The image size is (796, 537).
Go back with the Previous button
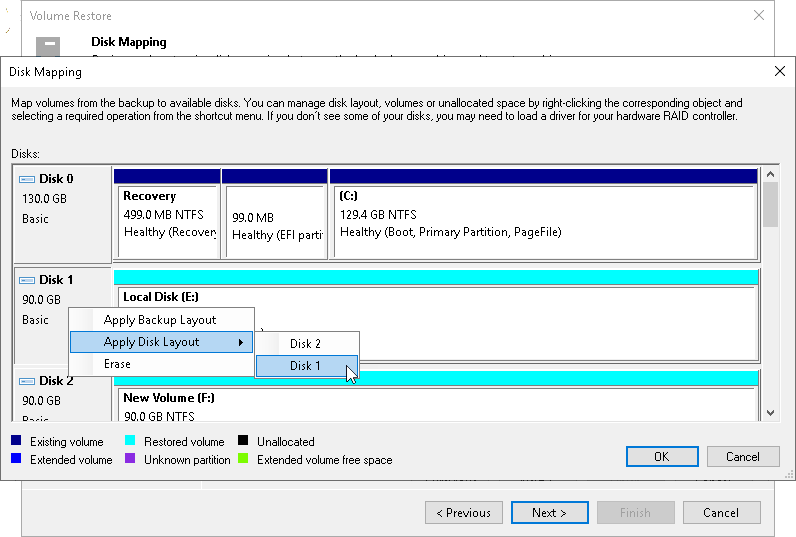click(x=464, y=513)
